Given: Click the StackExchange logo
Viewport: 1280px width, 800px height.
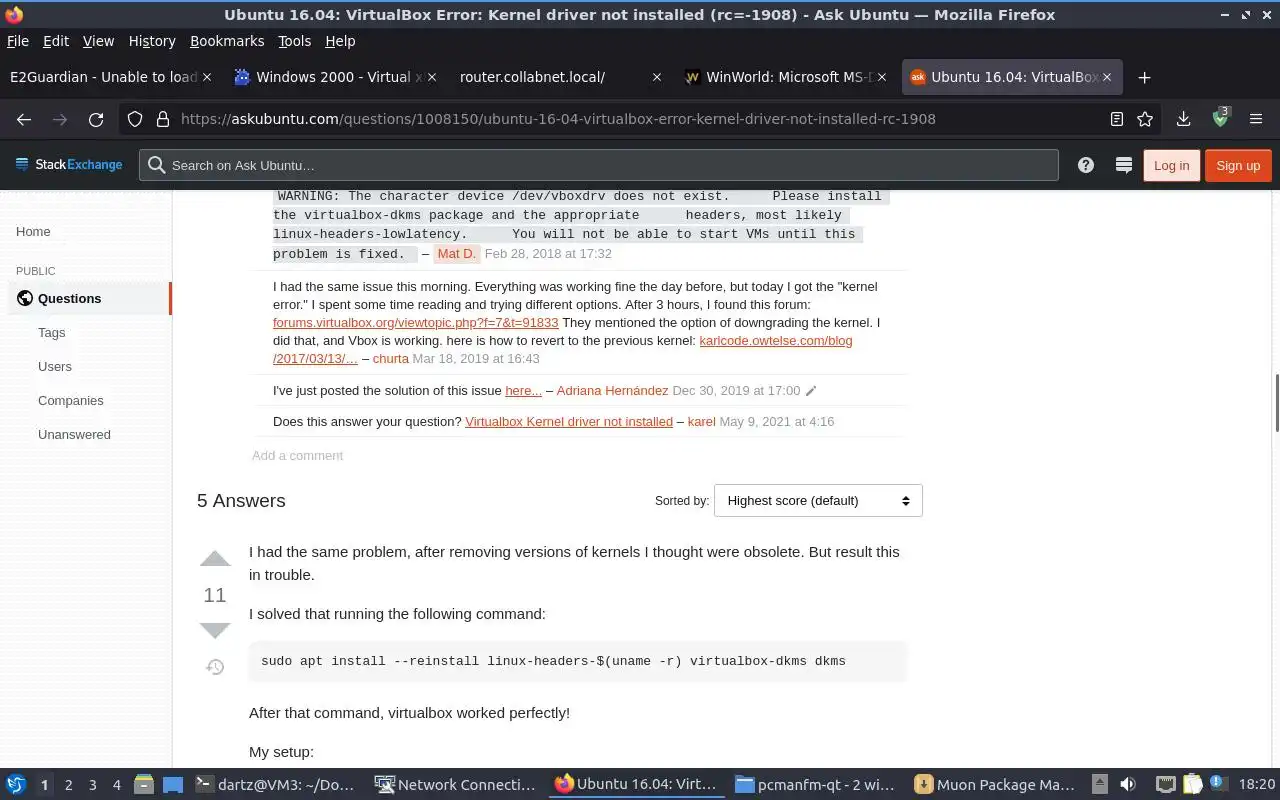Looking at the screenshot, I should [68, 165].
